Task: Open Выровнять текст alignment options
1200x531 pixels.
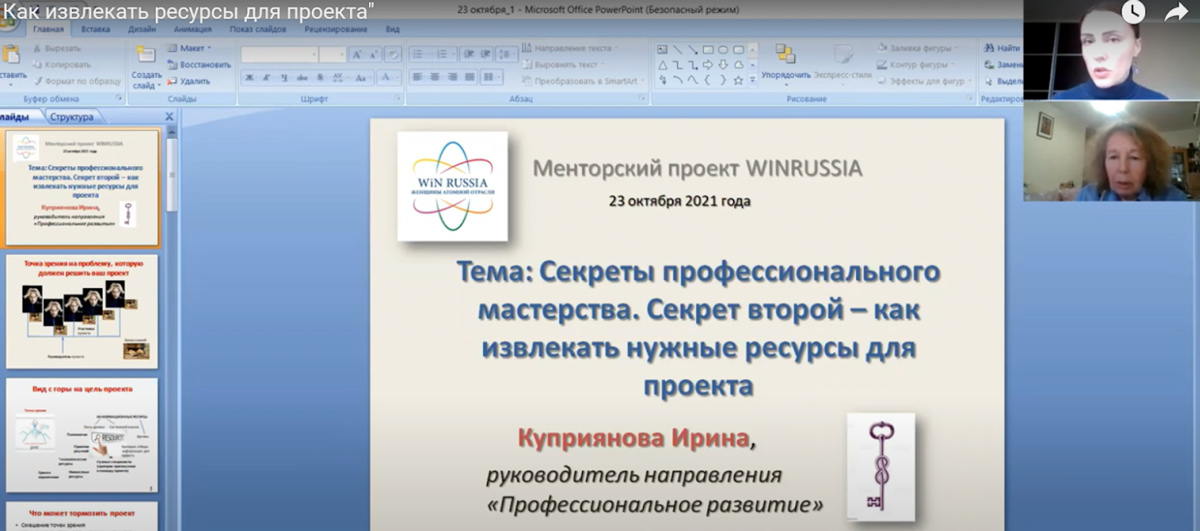Action: (564, 65)
